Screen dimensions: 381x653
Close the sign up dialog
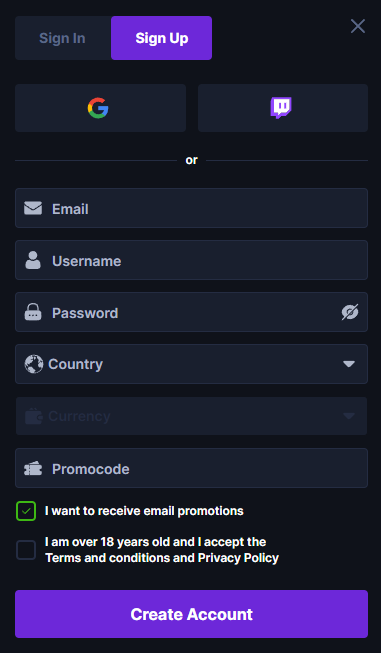tap(358, 26)
